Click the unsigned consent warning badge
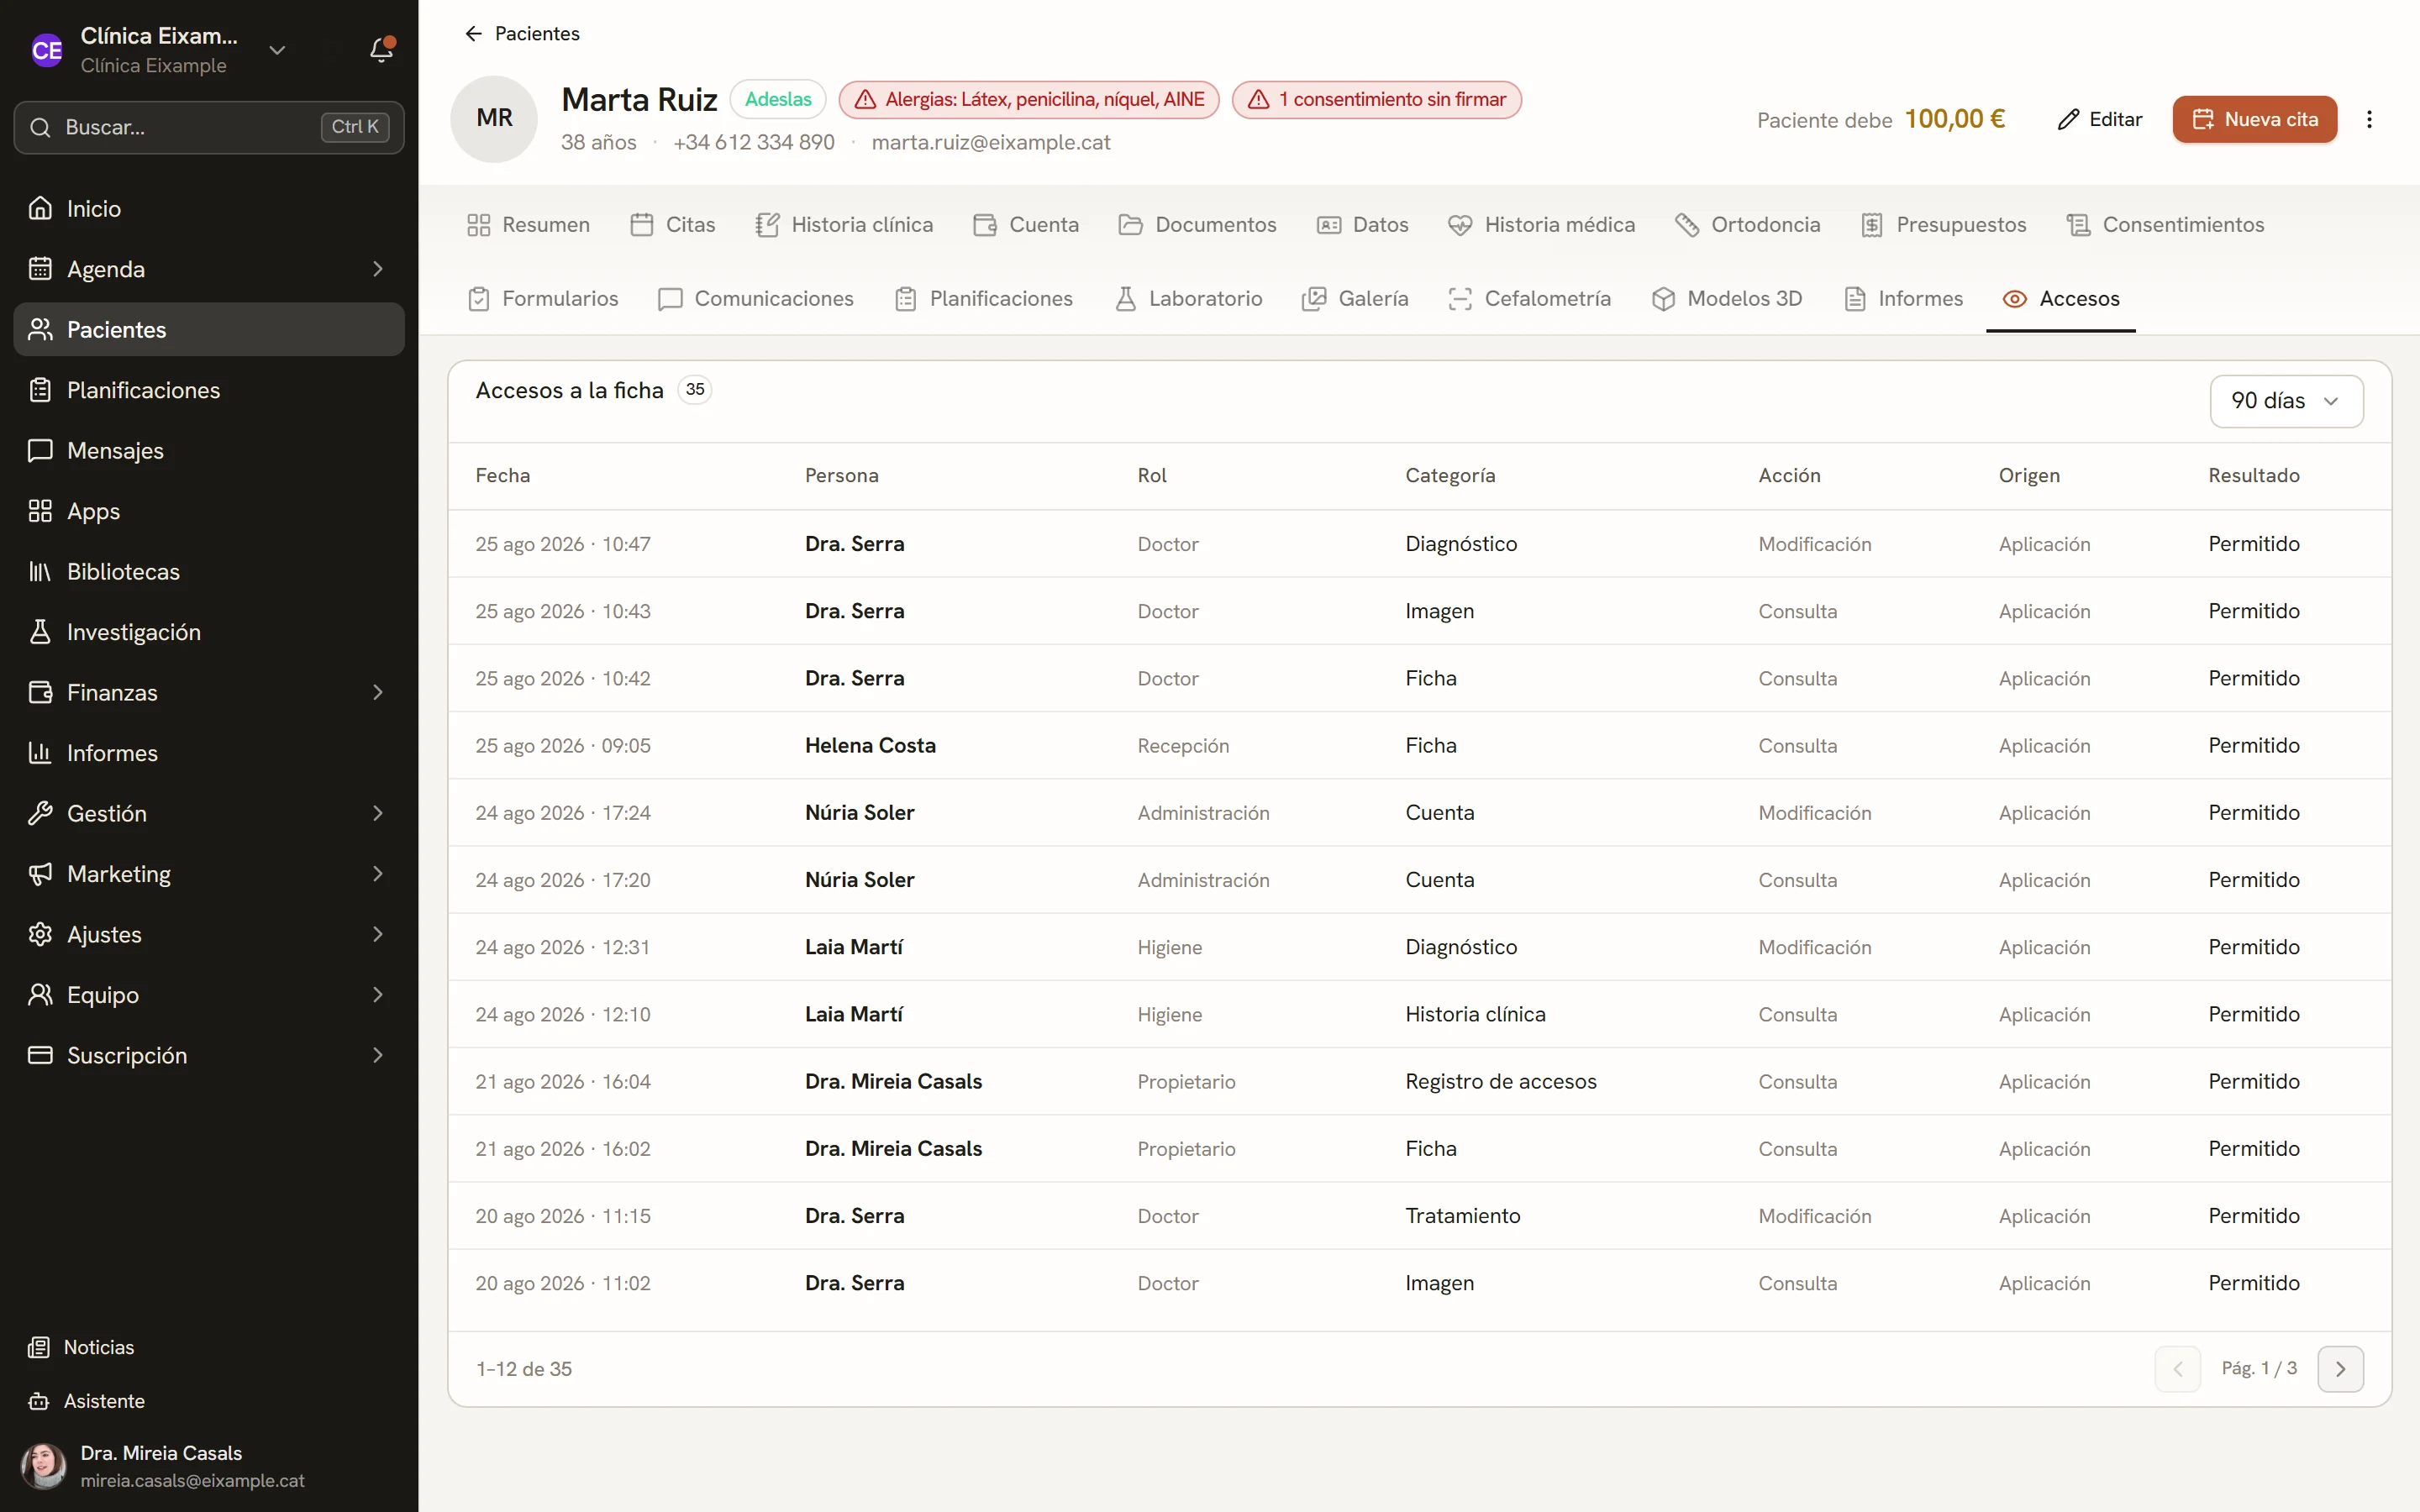The height and width of the screenshot is (1512, 2420). pyautogui.click(x=1377, y=100)
